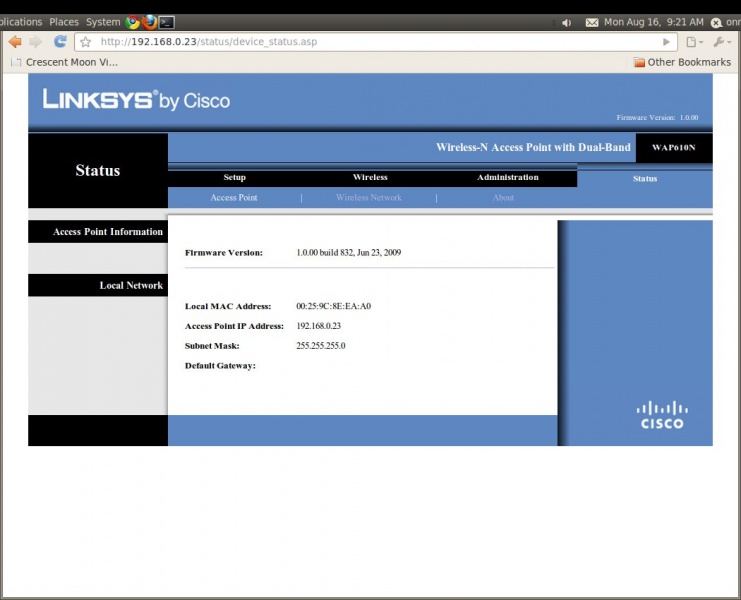Switch to the Setup tab
Viewport: 741px width, 600px height.
pyautogui.click(x=234, y=177)
